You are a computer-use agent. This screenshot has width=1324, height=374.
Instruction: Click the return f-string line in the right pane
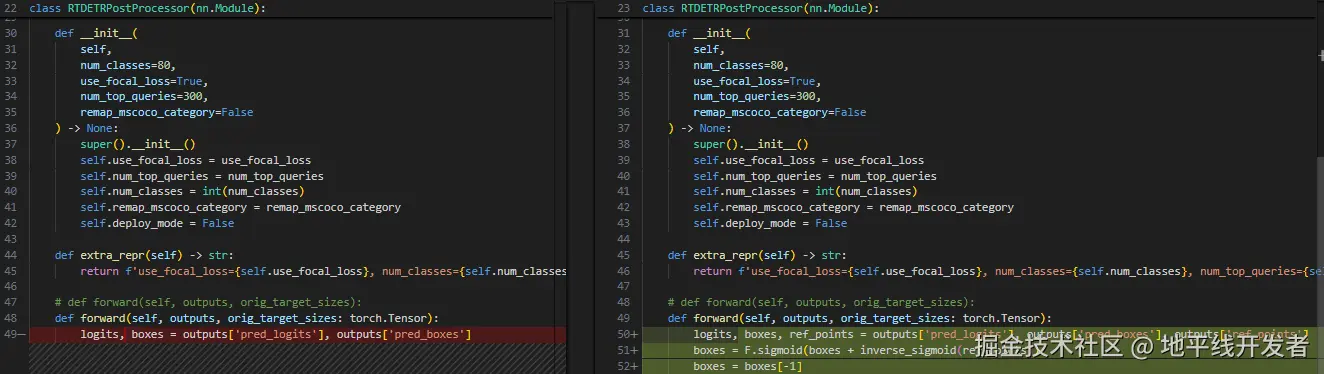pyautogui.click(x=1004, y=272)
